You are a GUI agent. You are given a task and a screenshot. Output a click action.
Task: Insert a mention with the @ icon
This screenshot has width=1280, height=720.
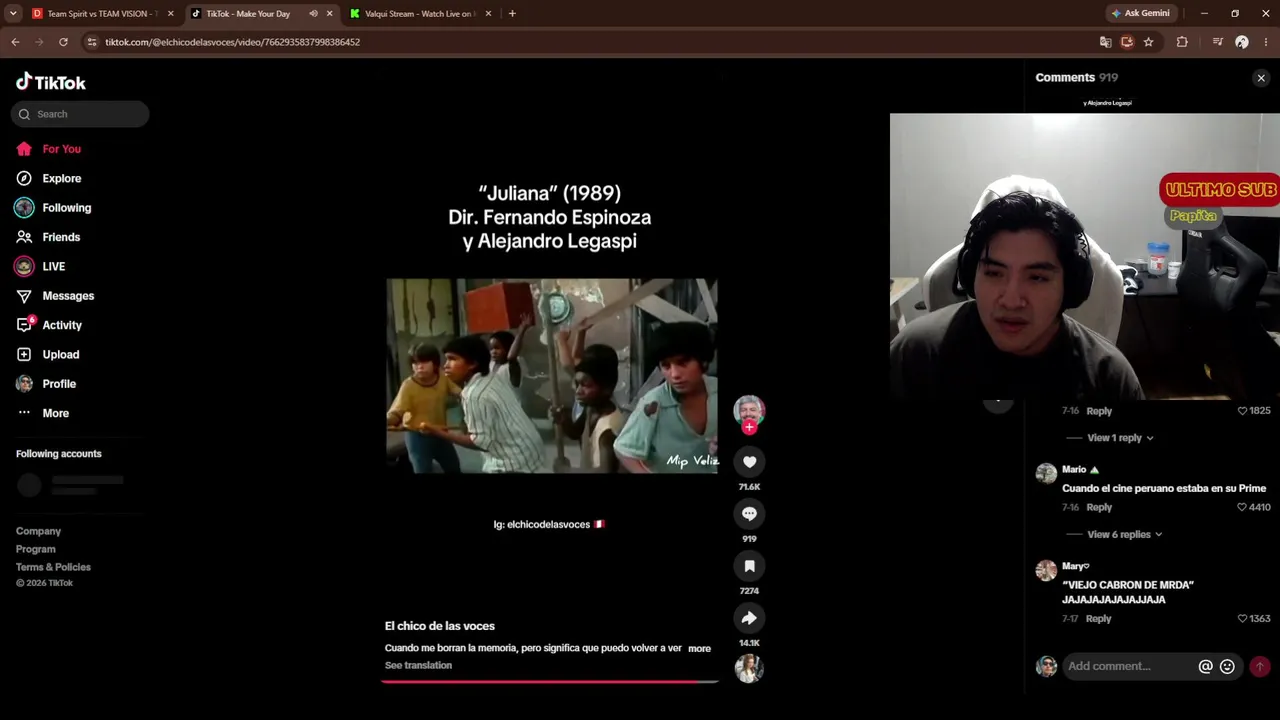1206,666
